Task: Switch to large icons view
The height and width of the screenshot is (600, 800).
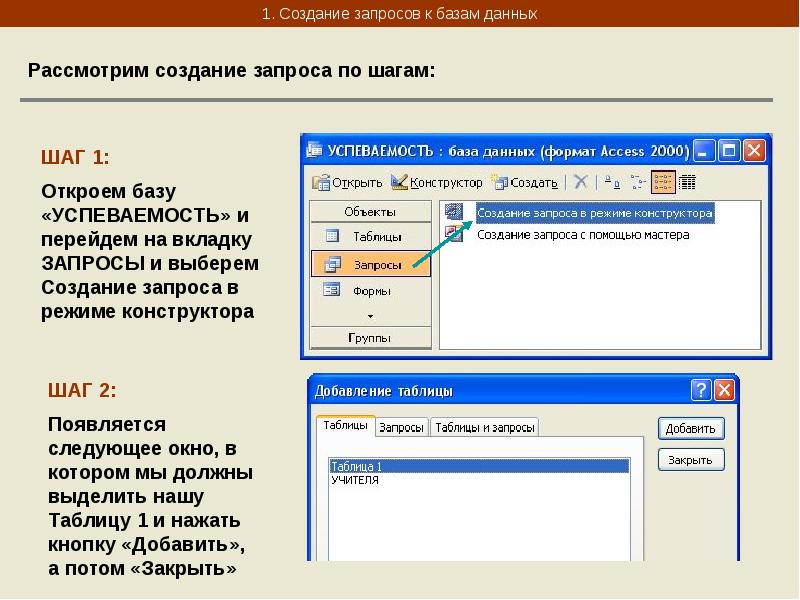Action: pos(612,182)
